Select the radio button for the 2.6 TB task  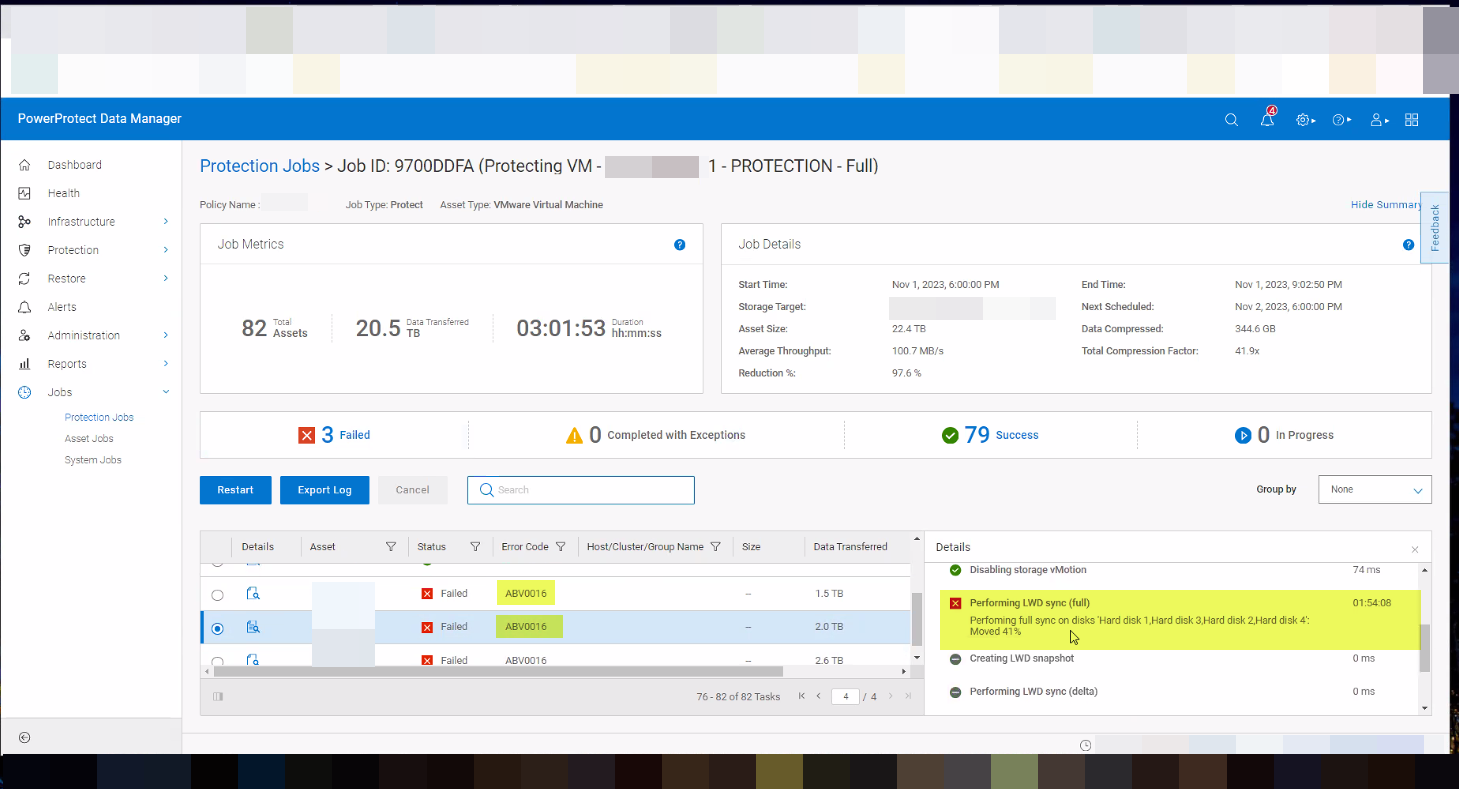tap(217, 660)
